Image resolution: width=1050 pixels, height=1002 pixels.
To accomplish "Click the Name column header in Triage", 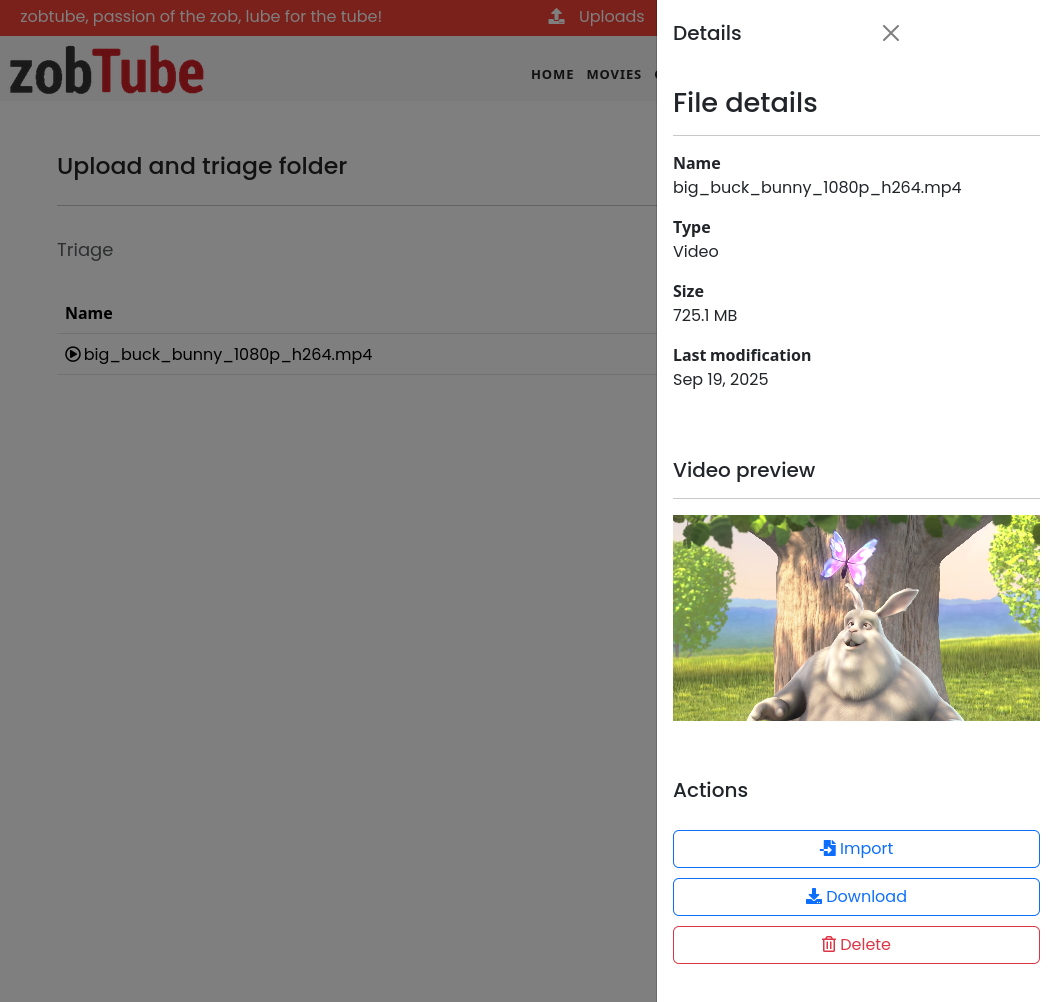I will [x=88, y=313].
